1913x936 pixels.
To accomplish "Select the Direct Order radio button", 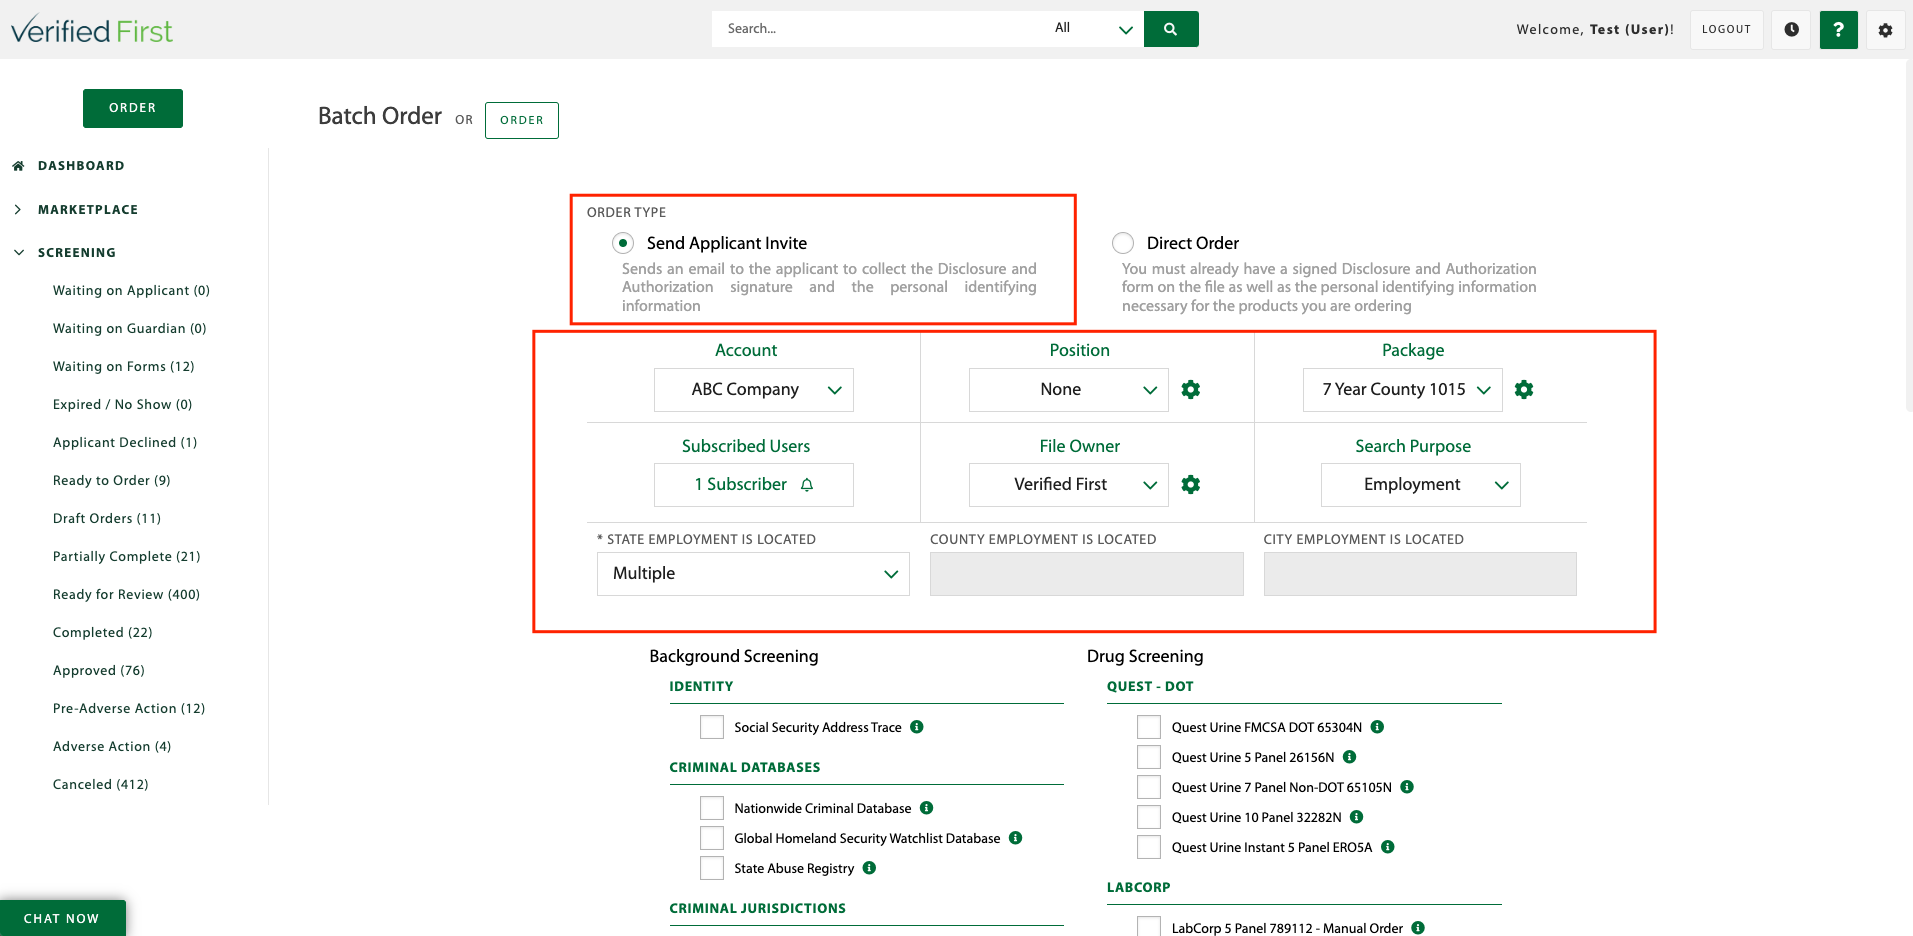I will pyautogui.click(x=1123, y=243).
